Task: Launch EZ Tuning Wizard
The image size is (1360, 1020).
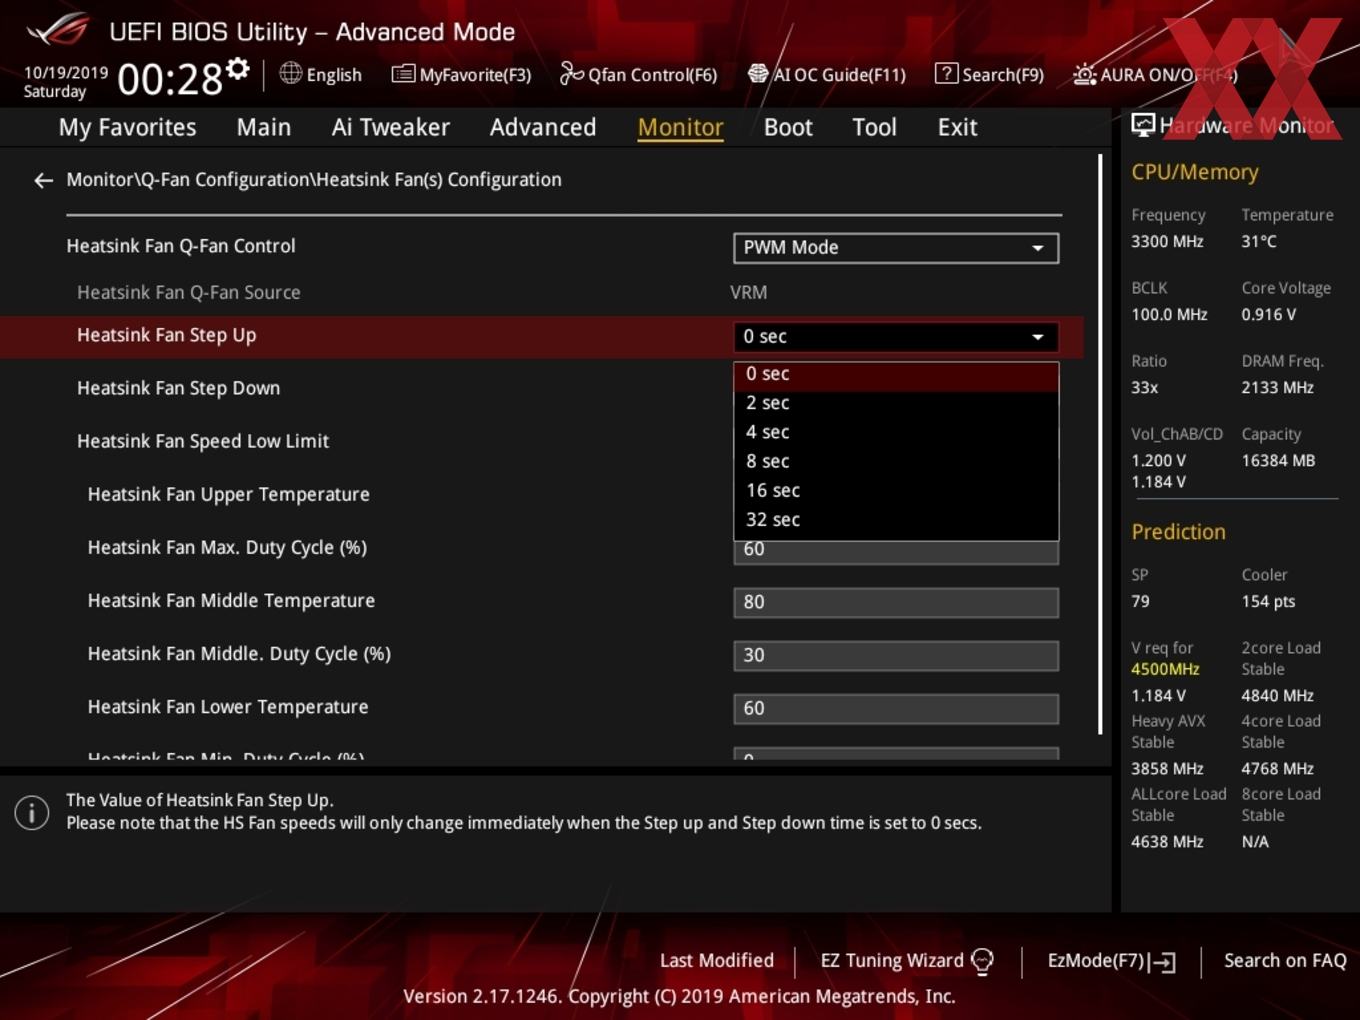Action: point(907,961)
